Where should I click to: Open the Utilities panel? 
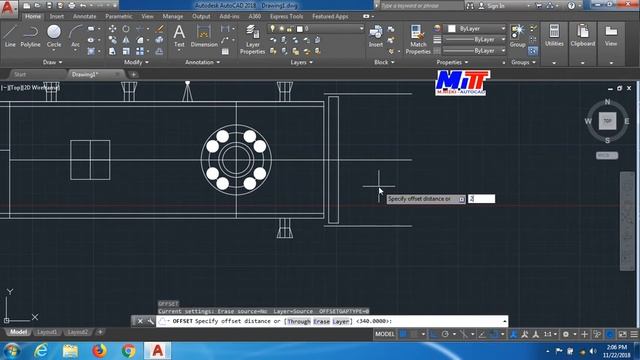tap(554, 35)
